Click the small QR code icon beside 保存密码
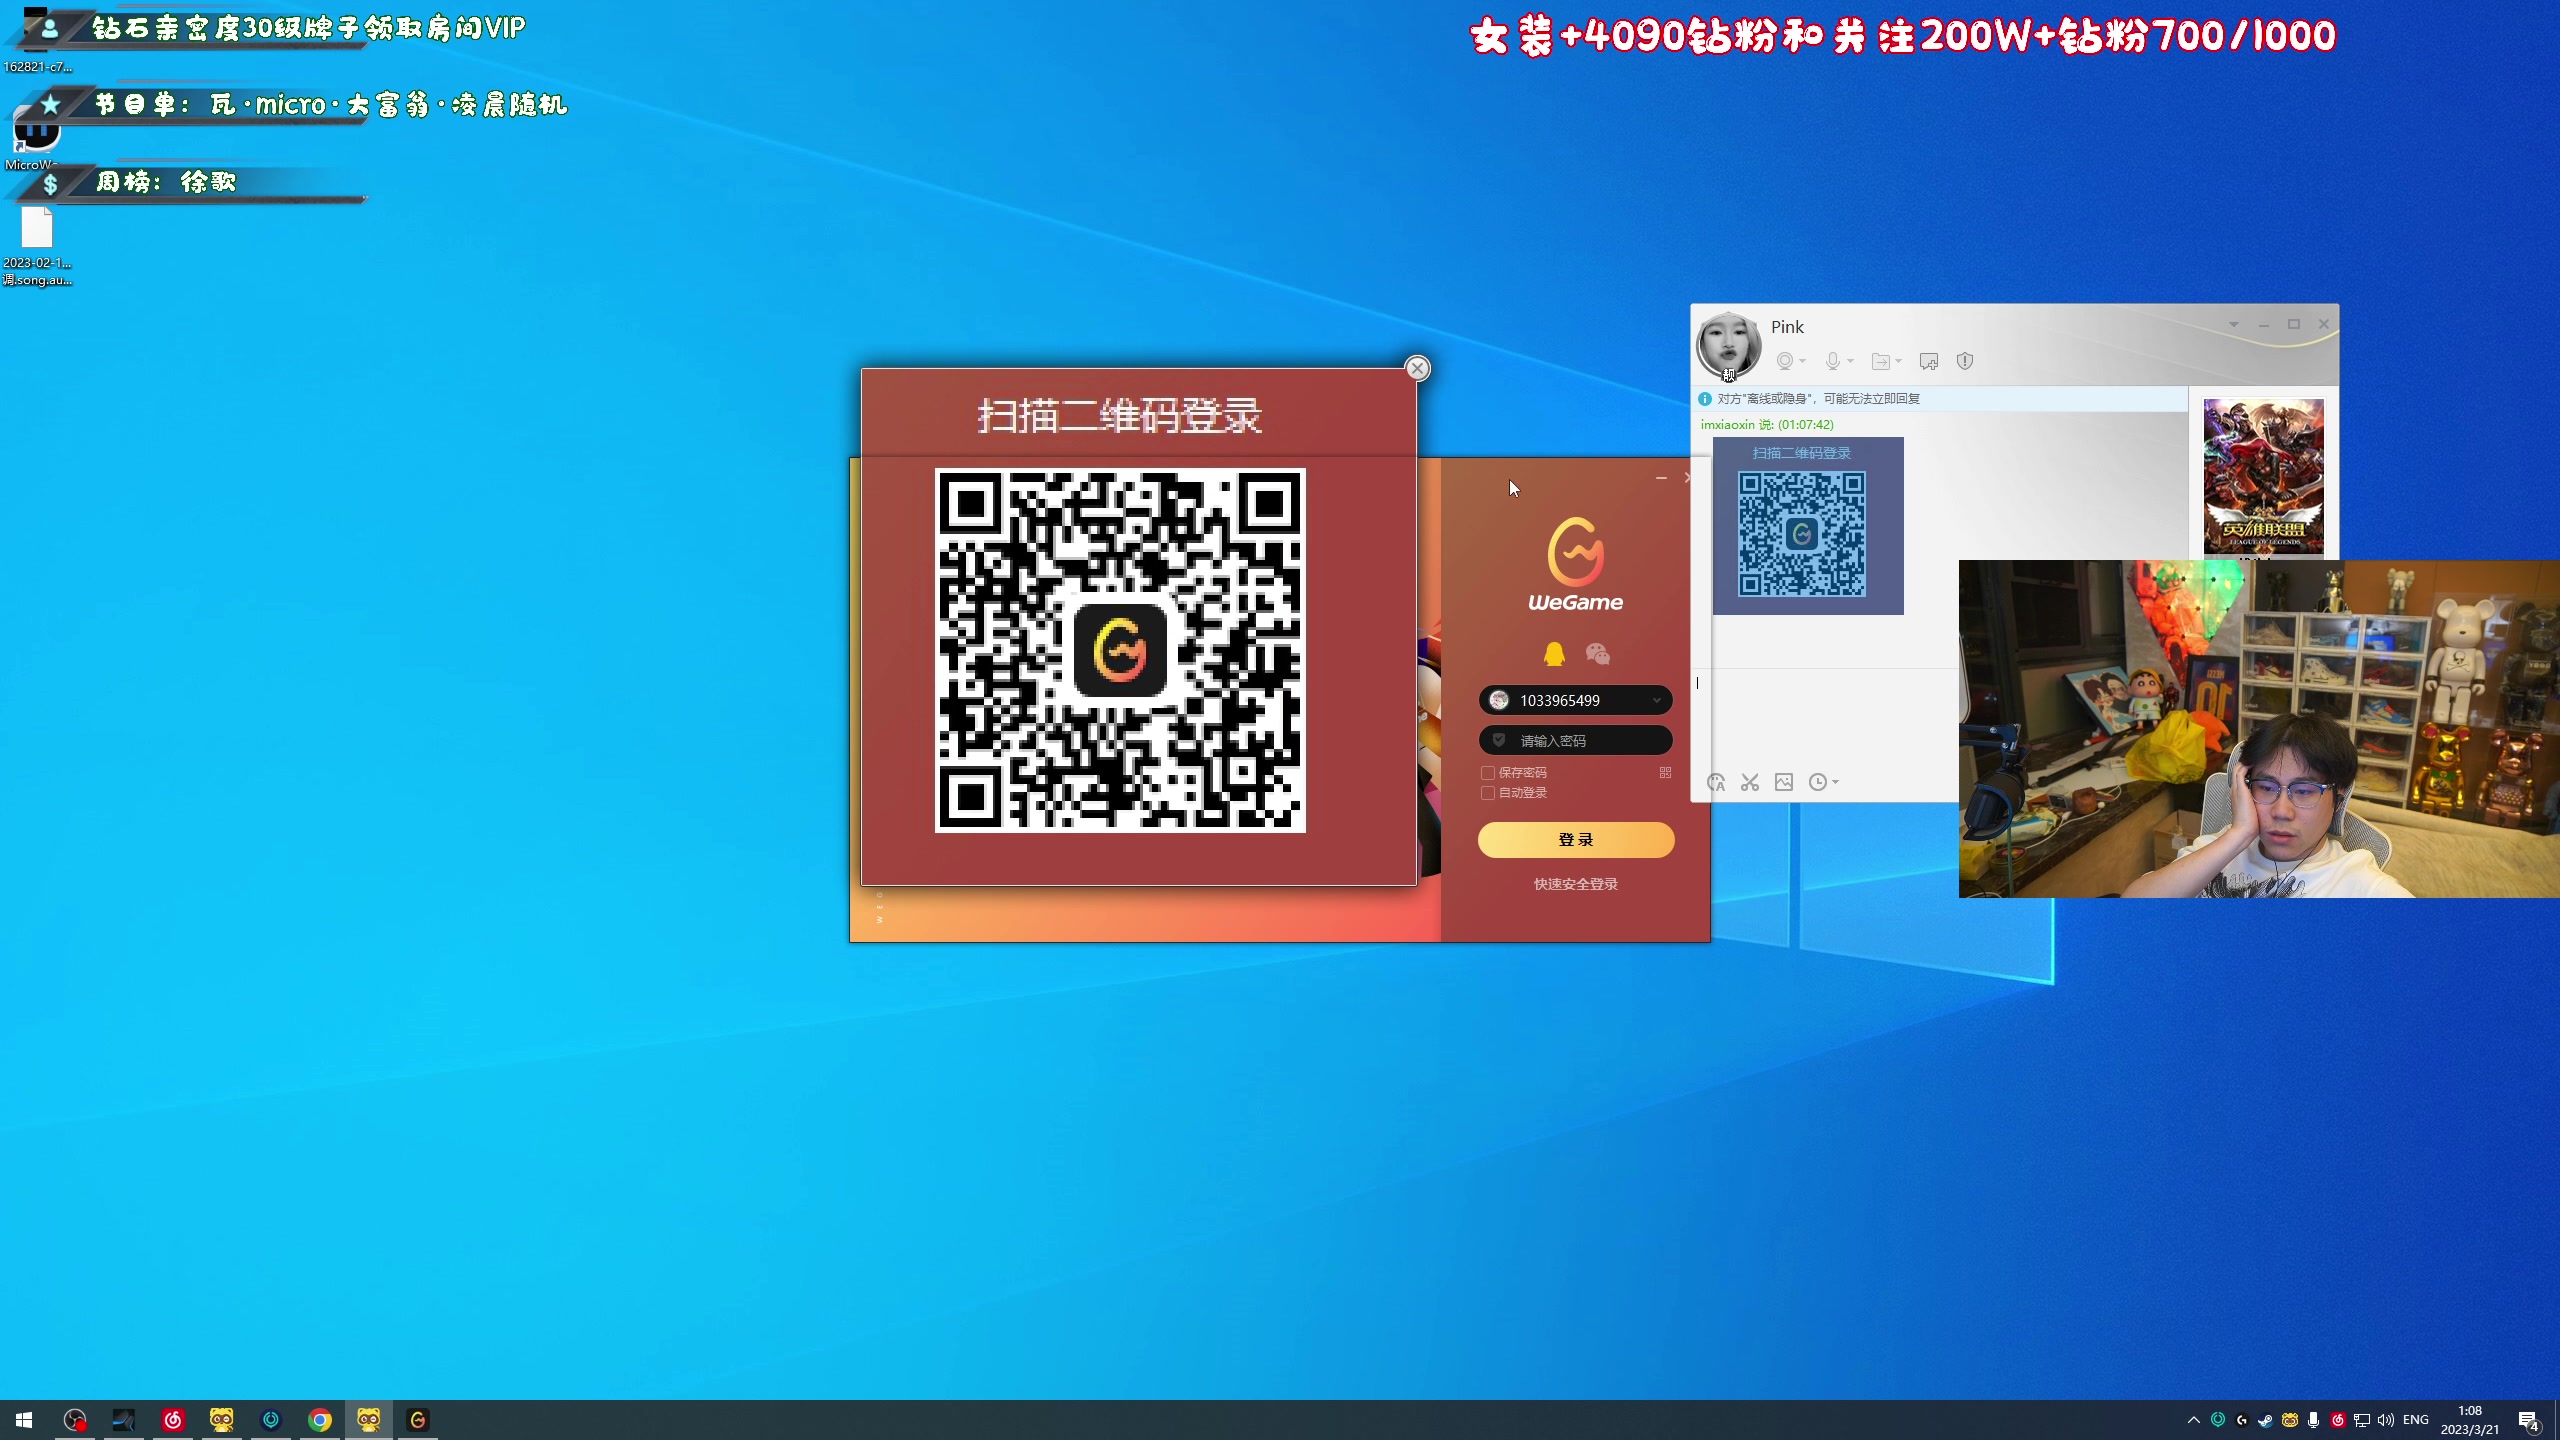This screenshot has height=1440, width=2560. [x=1665, y=772]
